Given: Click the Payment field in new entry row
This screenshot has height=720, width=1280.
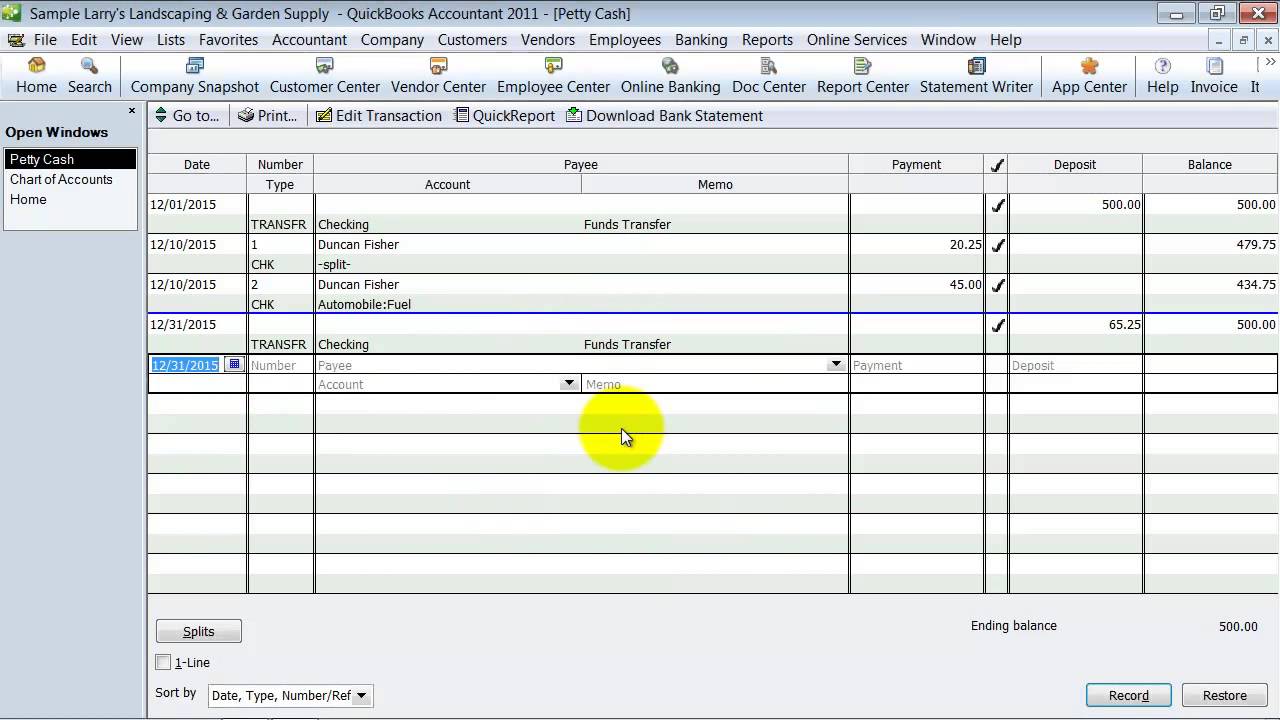Looking at the screenshot, I should 916,365.
